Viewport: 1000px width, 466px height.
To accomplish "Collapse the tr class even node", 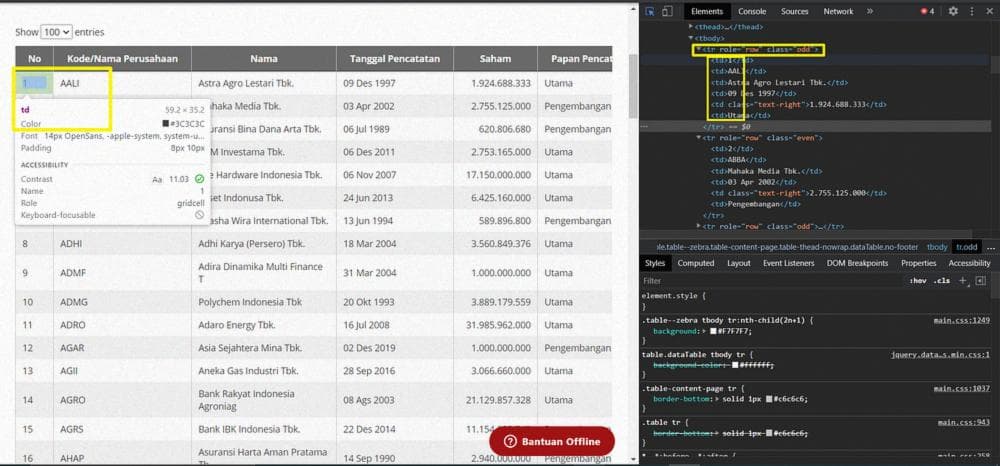I will coord(699,138).
